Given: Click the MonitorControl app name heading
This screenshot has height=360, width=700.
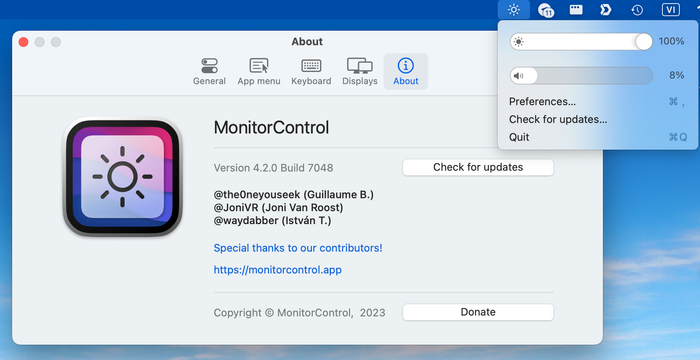Looking at the screenshot, I should [x=271, y=128].
